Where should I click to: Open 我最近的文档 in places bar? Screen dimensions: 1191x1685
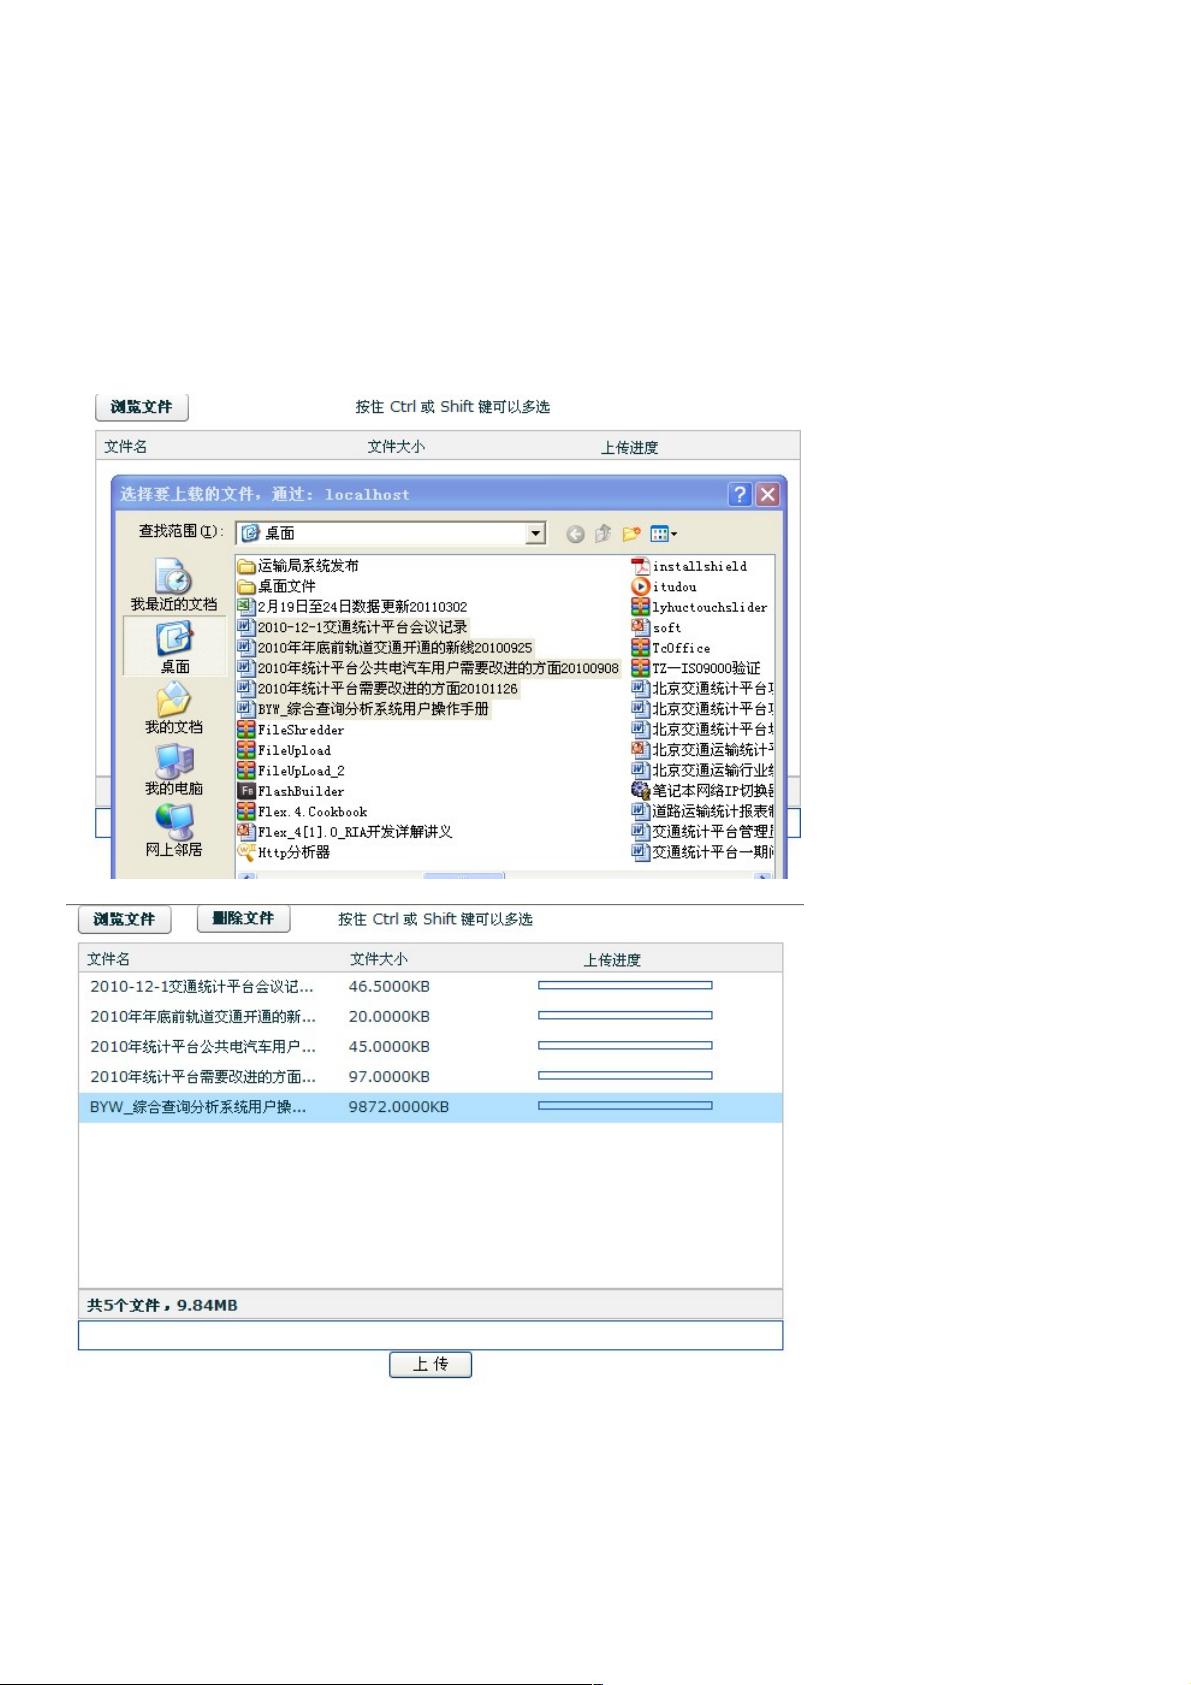[174, 586]
